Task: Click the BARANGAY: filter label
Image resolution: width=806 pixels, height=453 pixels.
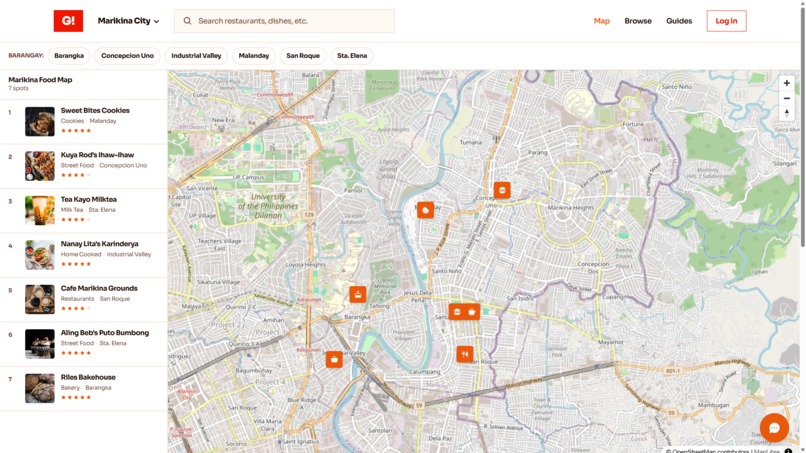Action: (x=26, y=56)
